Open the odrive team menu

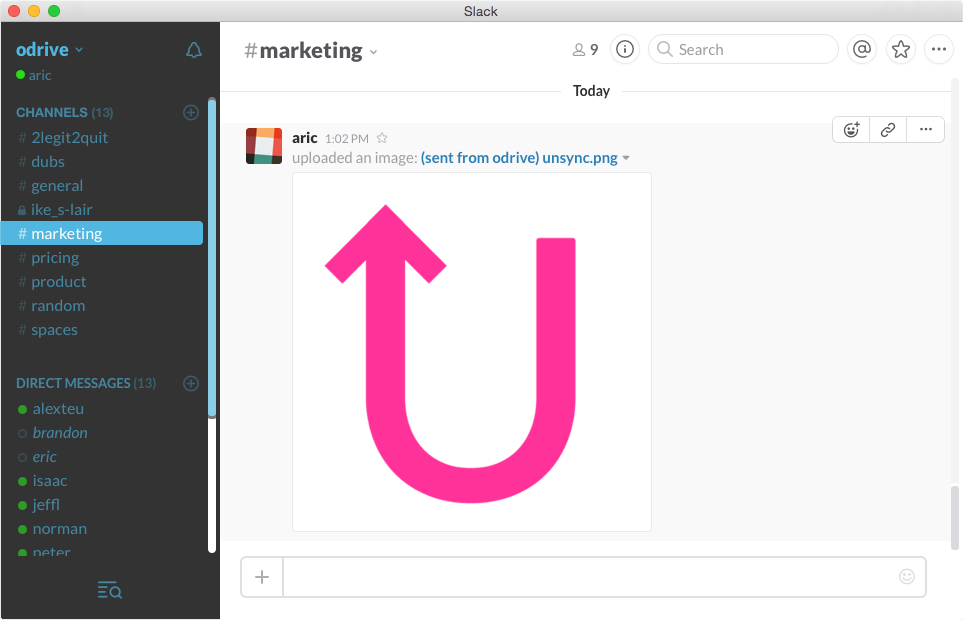[50, 50]
